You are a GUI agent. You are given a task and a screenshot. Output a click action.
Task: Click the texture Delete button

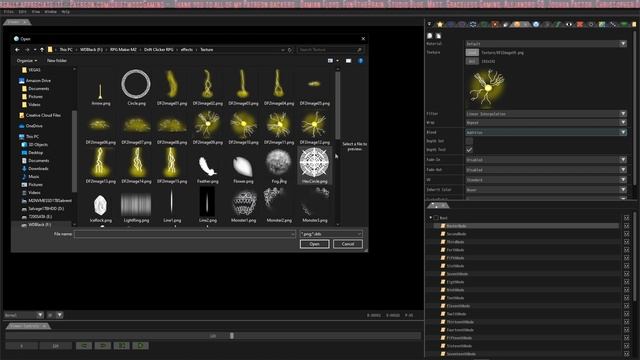tap(472, 61)
